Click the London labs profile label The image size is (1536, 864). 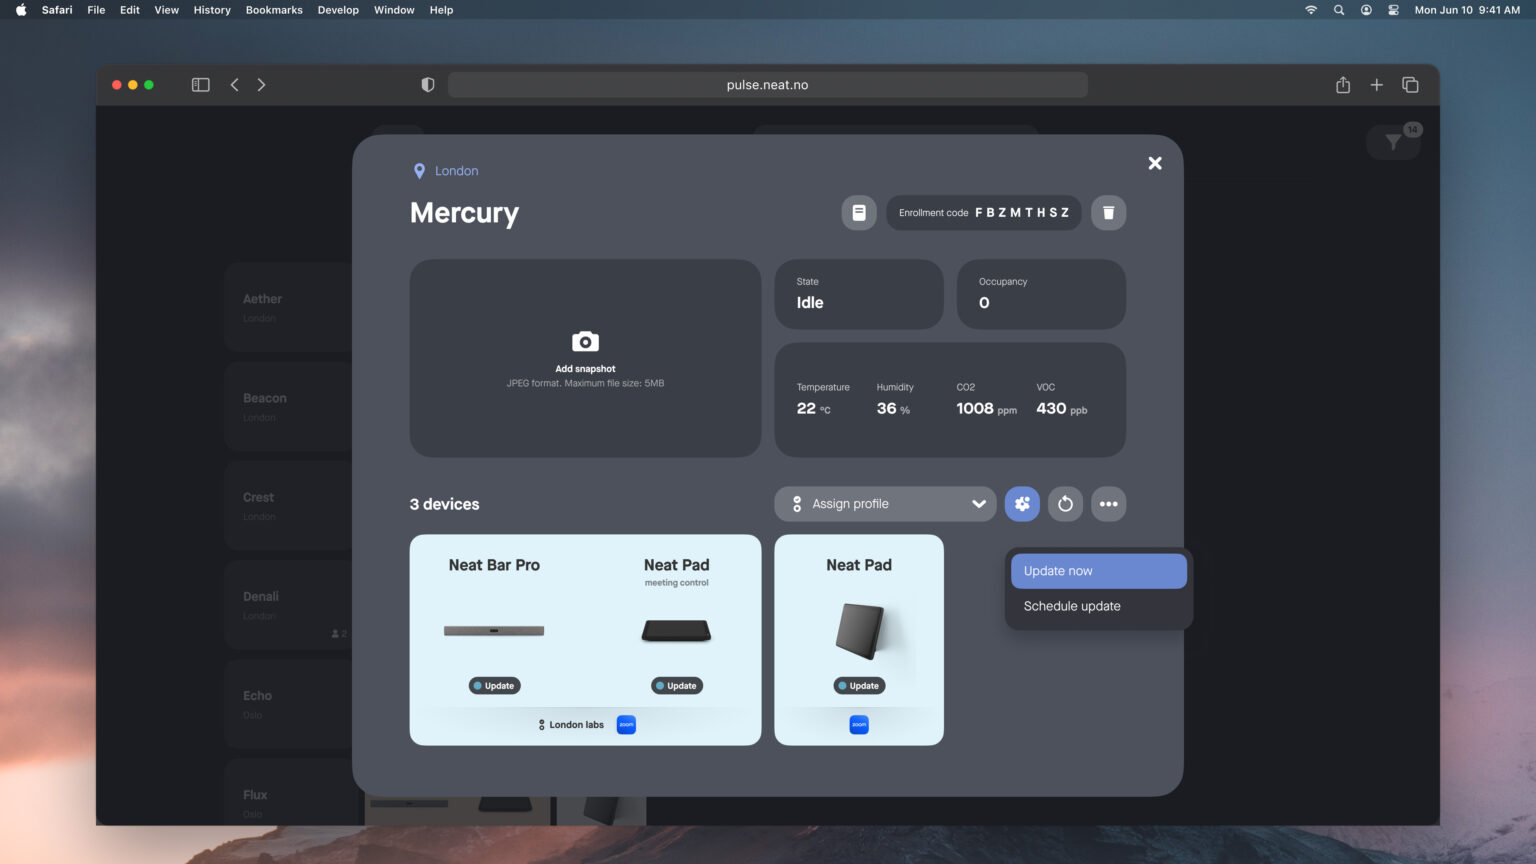[x=571, y=725]
